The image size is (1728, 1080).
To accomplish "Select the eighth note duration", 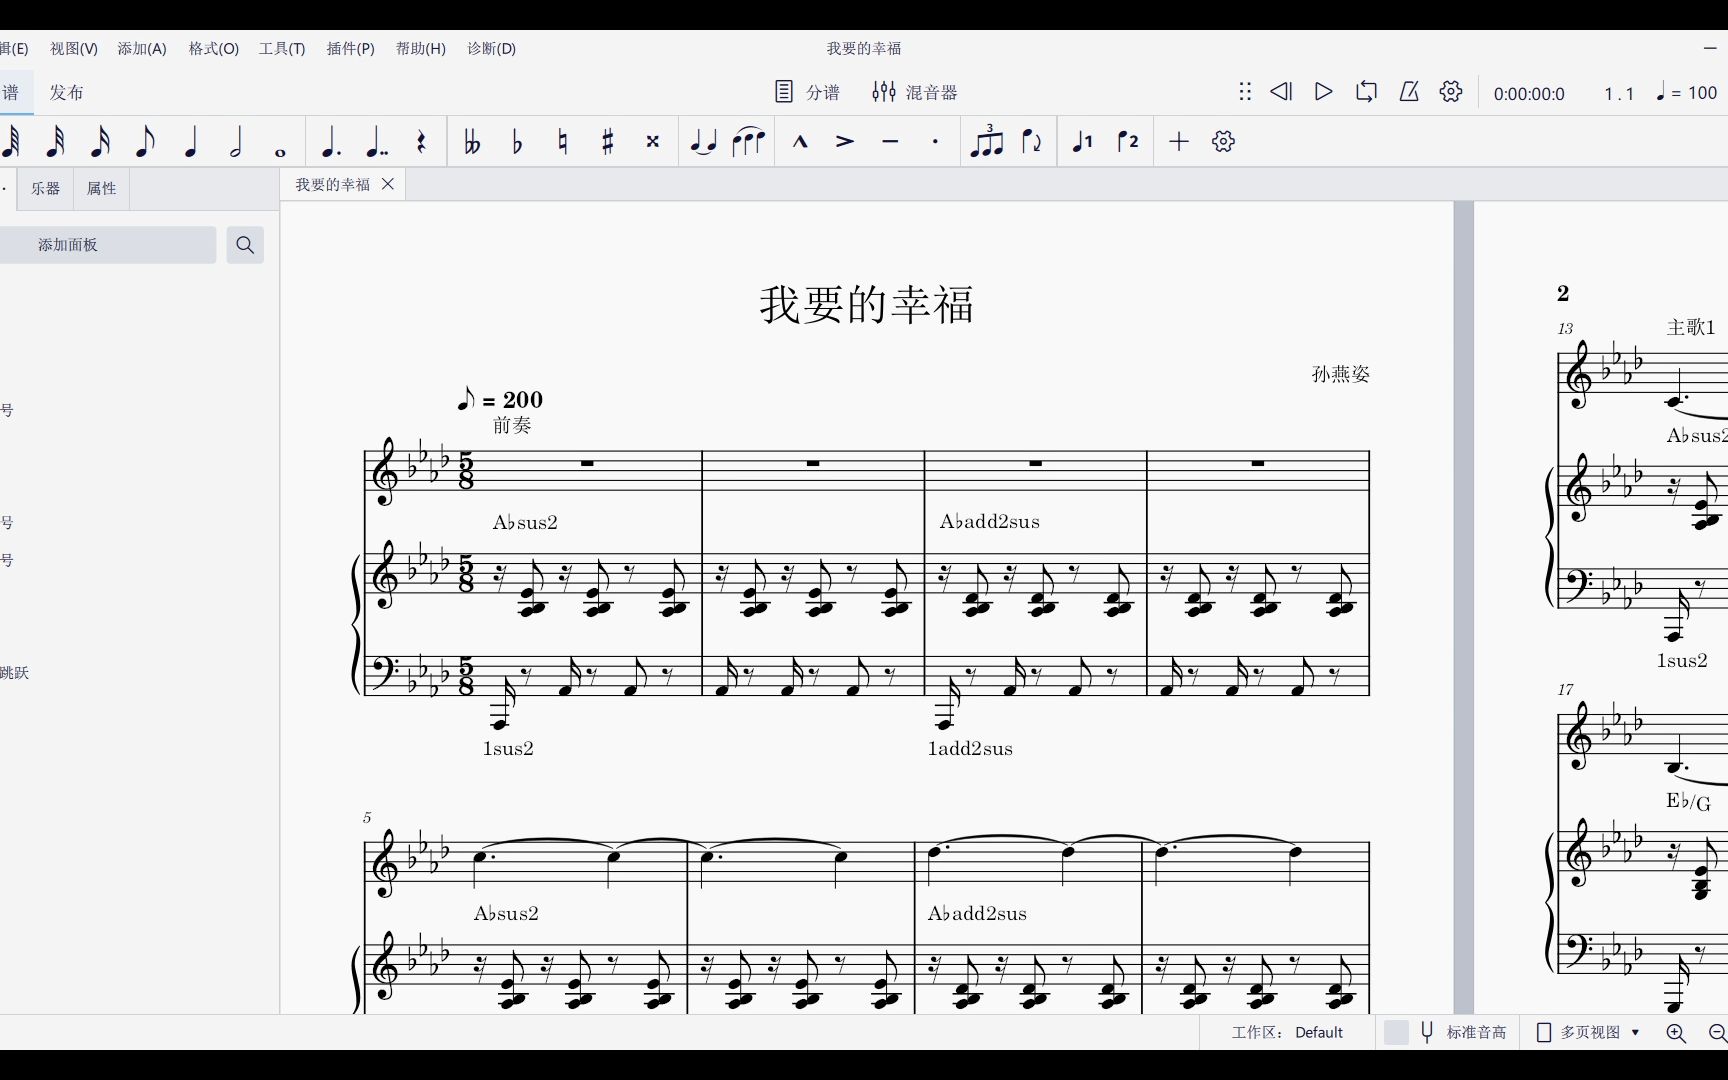I will [x=145, y=142].
